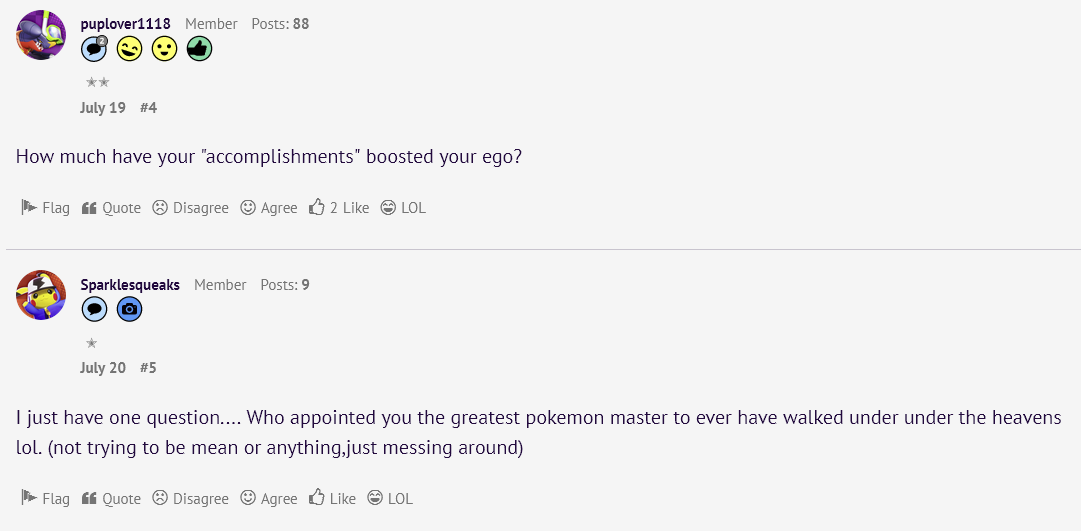Open puplover1118 username profile link
The height and width of the screenshot is (531, 1081).
coord(125,24)
